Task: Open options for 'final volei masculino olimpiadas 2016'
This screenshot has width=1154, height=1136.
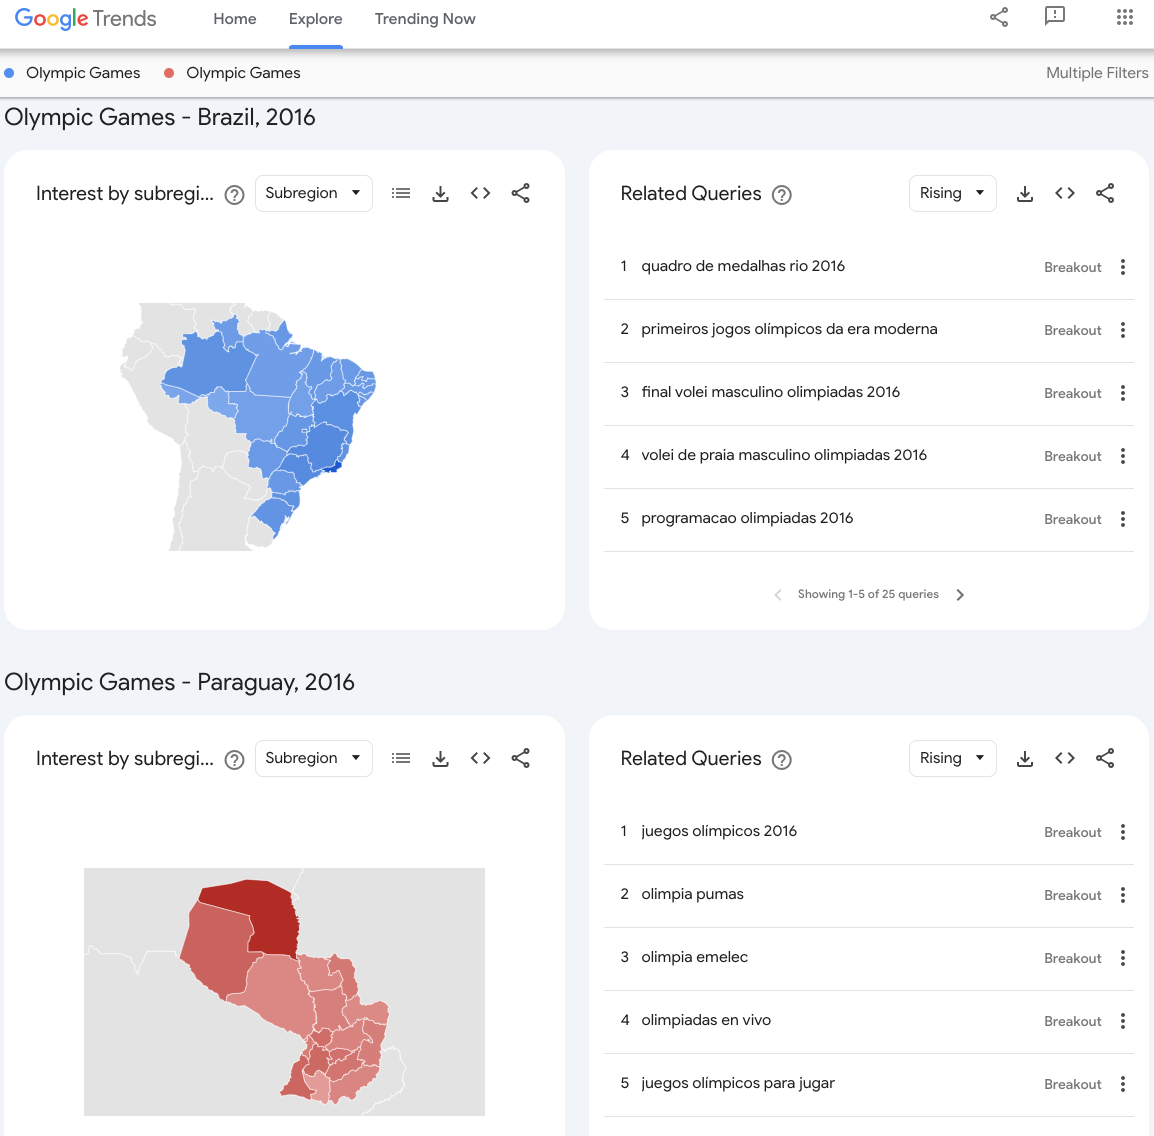Action: tap(1123, 393)
